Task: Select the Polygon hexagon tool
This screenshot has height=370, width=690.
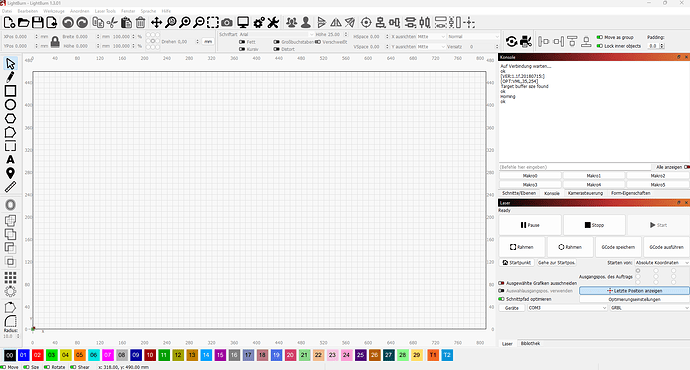Action: point(10,119)
